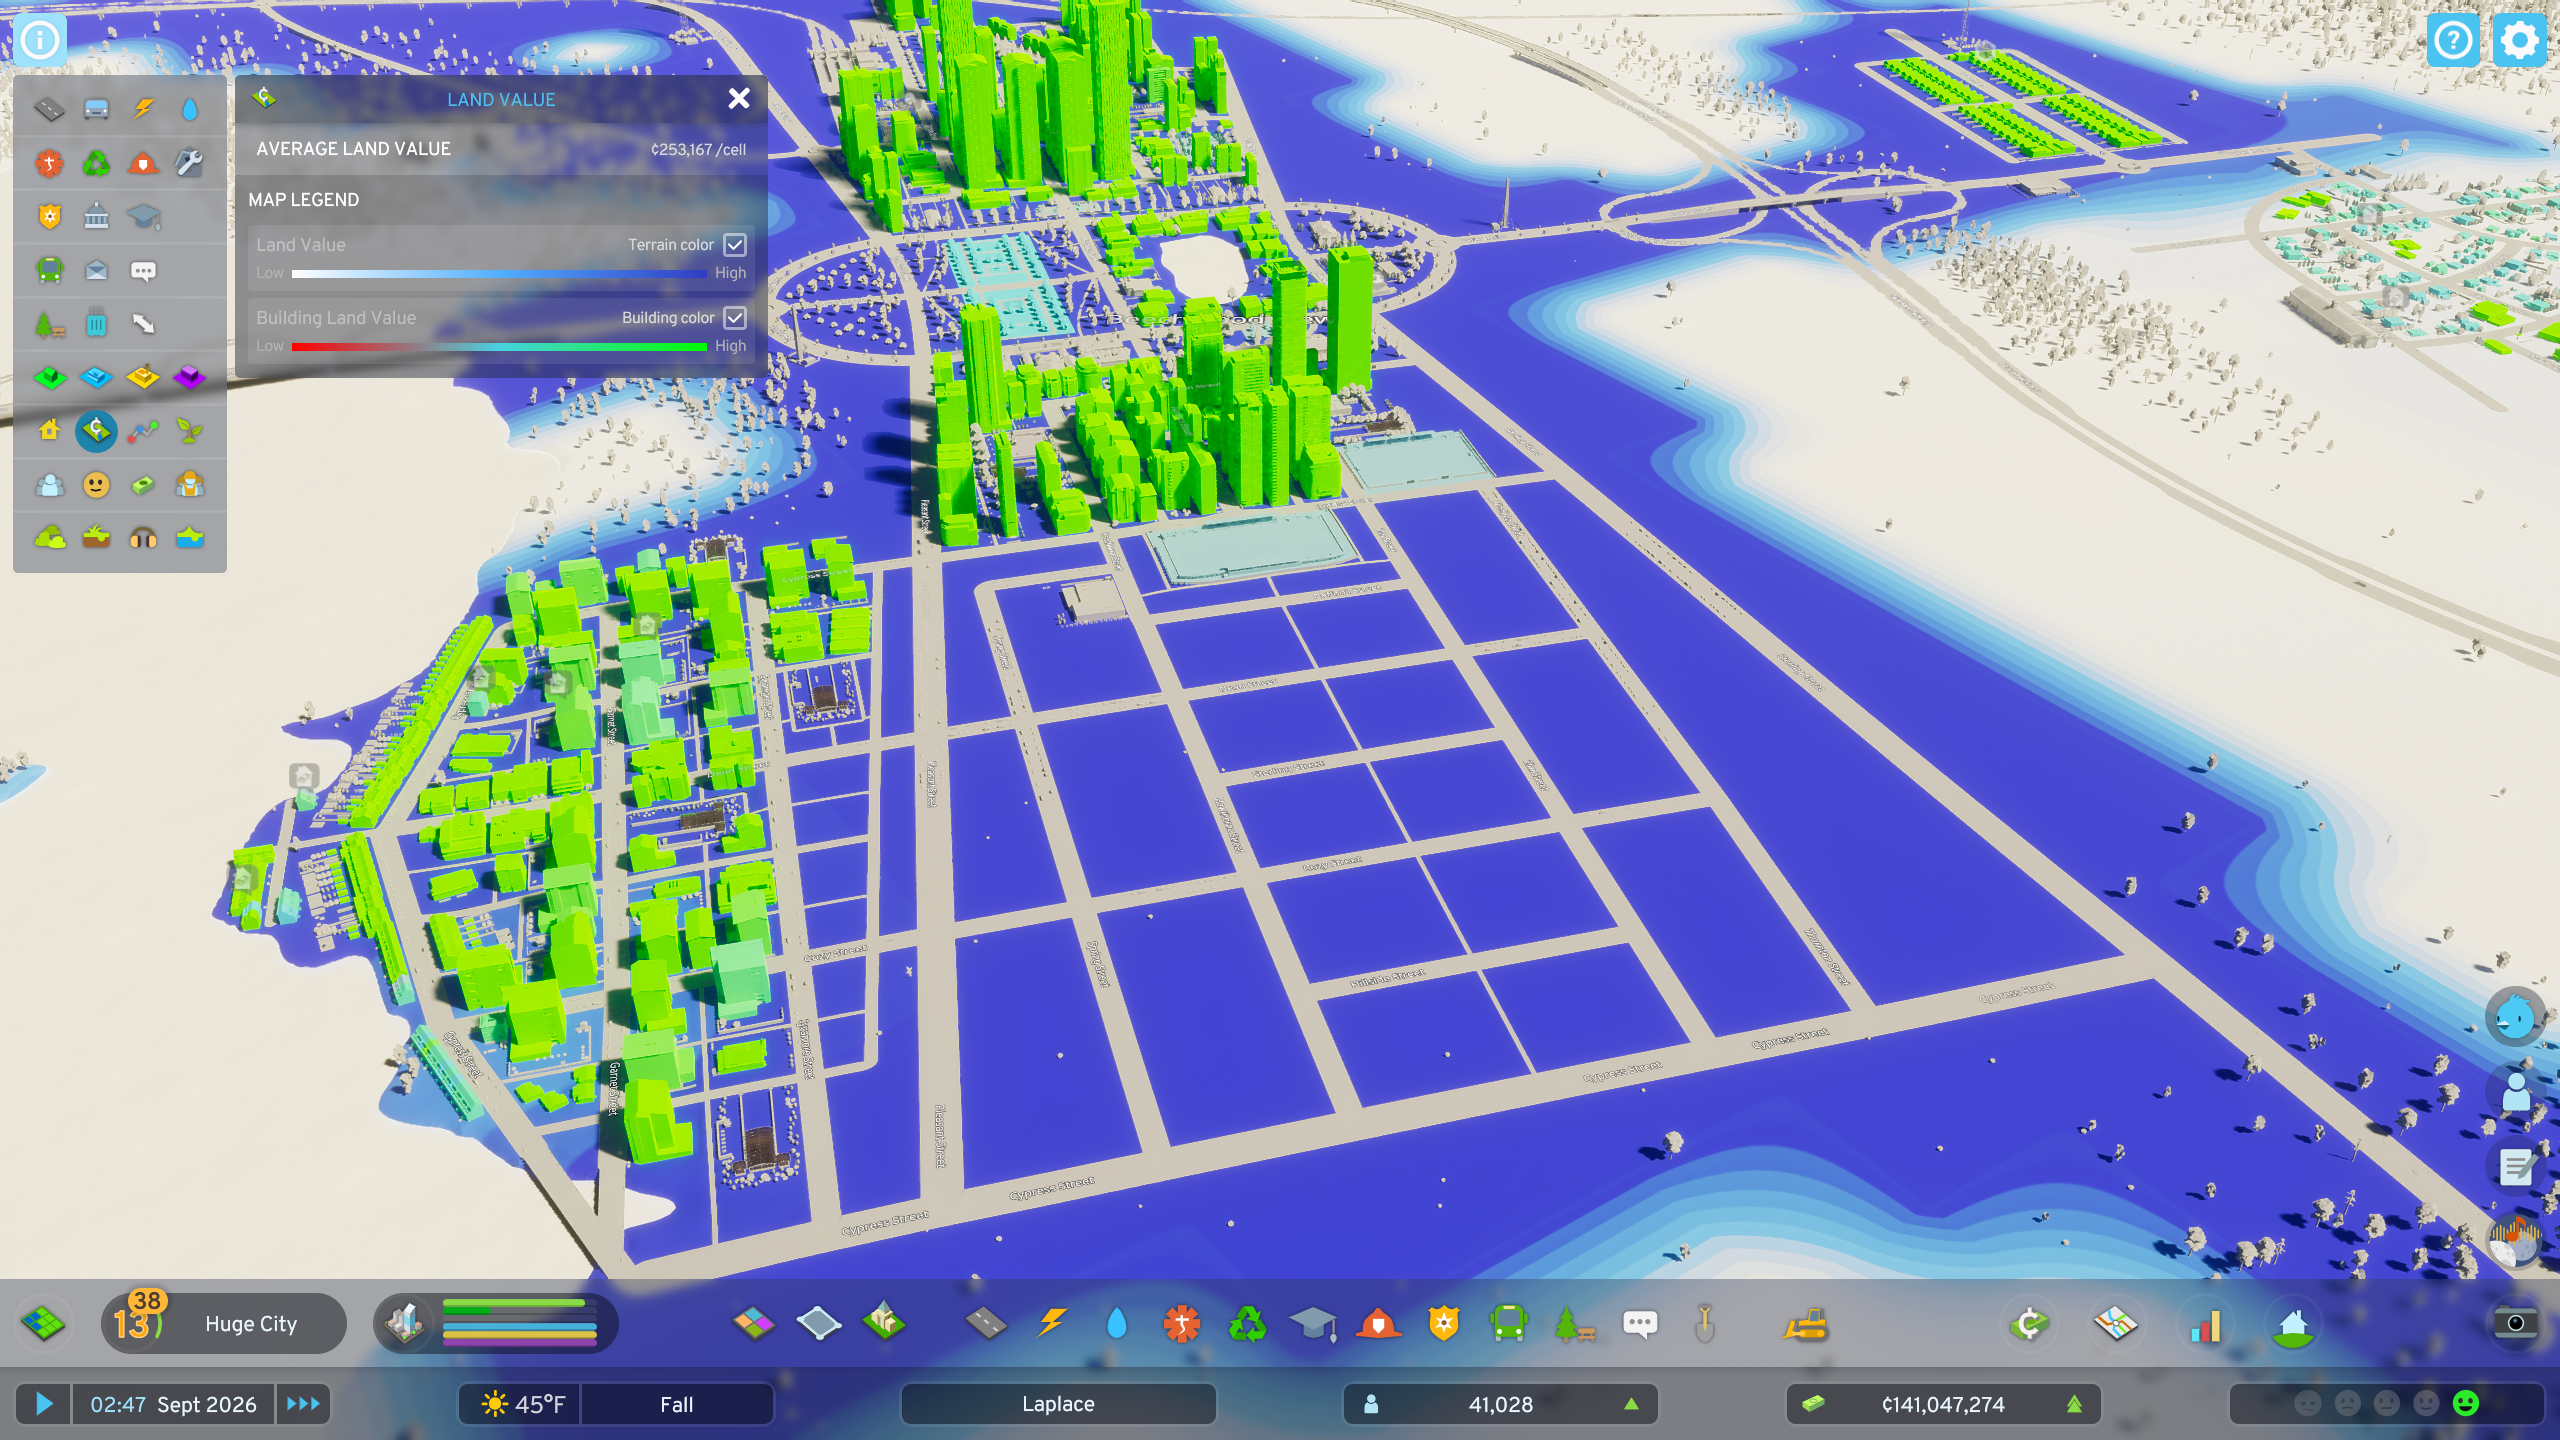Toggle the Terrain color checkbox
Screen dimensions: 2560x1440
[735, 245]
